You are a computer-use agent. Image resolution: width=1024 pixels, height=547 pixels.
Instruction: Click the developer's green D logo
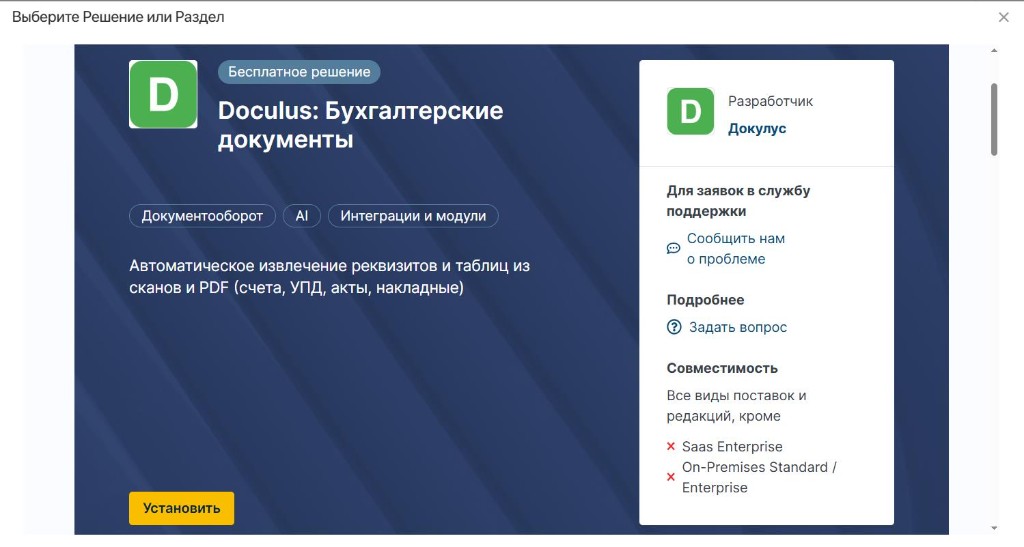(x=690, y=112)
